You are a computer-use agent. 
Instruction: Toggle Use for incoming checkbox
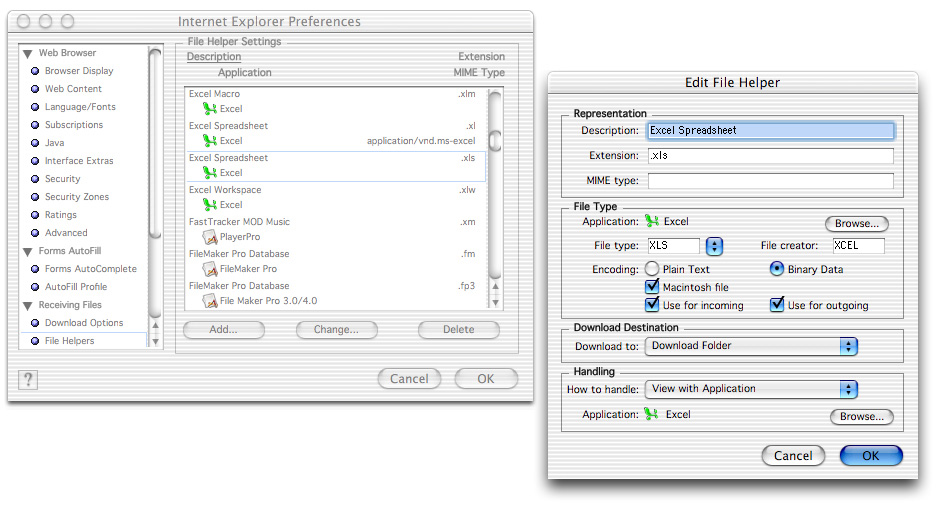[652, 305]
